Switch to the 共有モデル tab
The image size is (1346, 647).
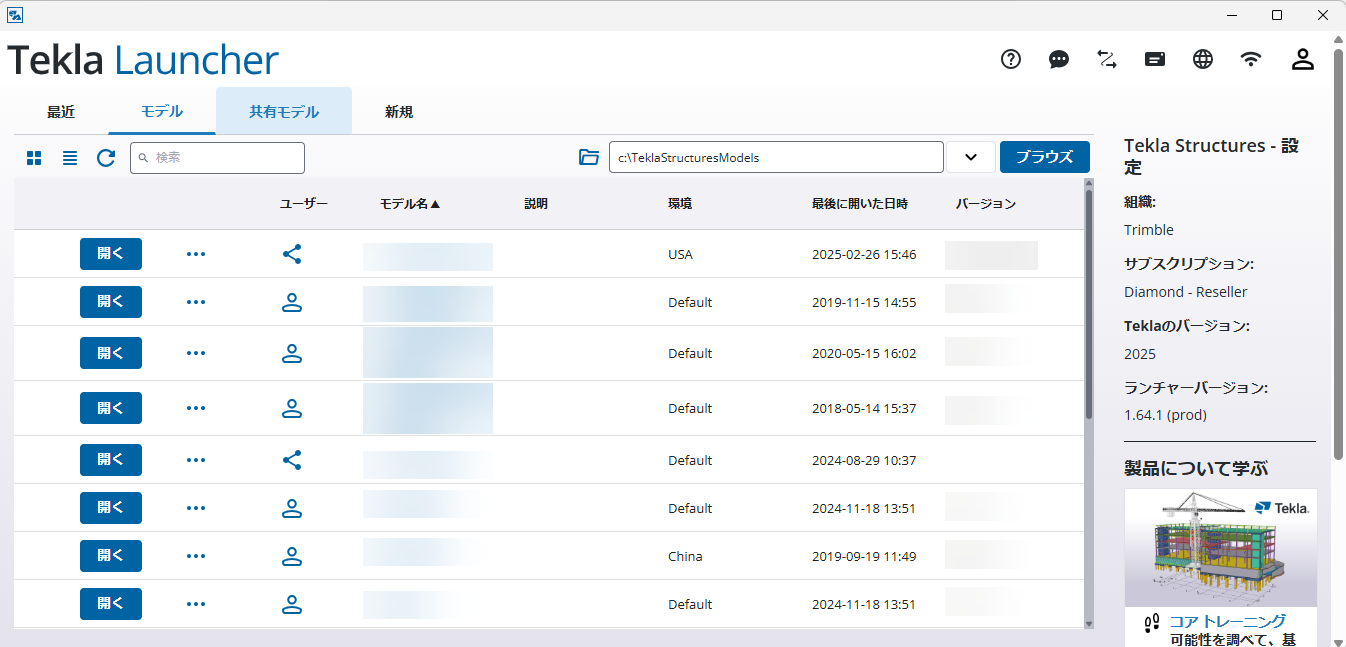click(284, 112)
